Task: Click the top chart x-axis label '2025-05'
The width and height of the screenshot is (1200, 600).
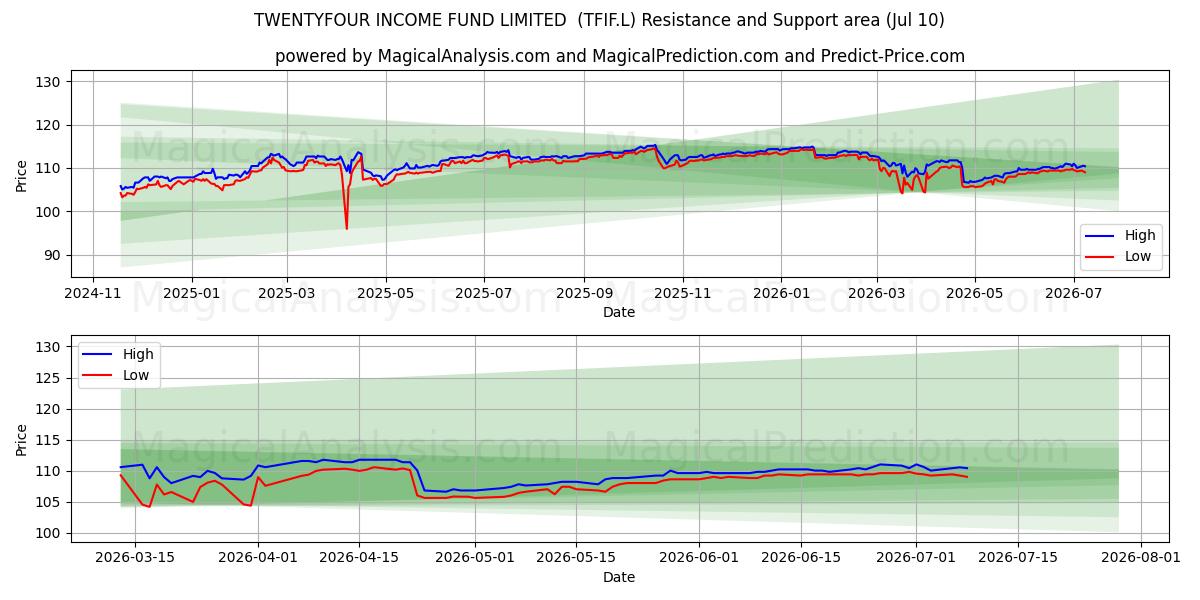Action: pyautogui.click(x=386, y=294)
